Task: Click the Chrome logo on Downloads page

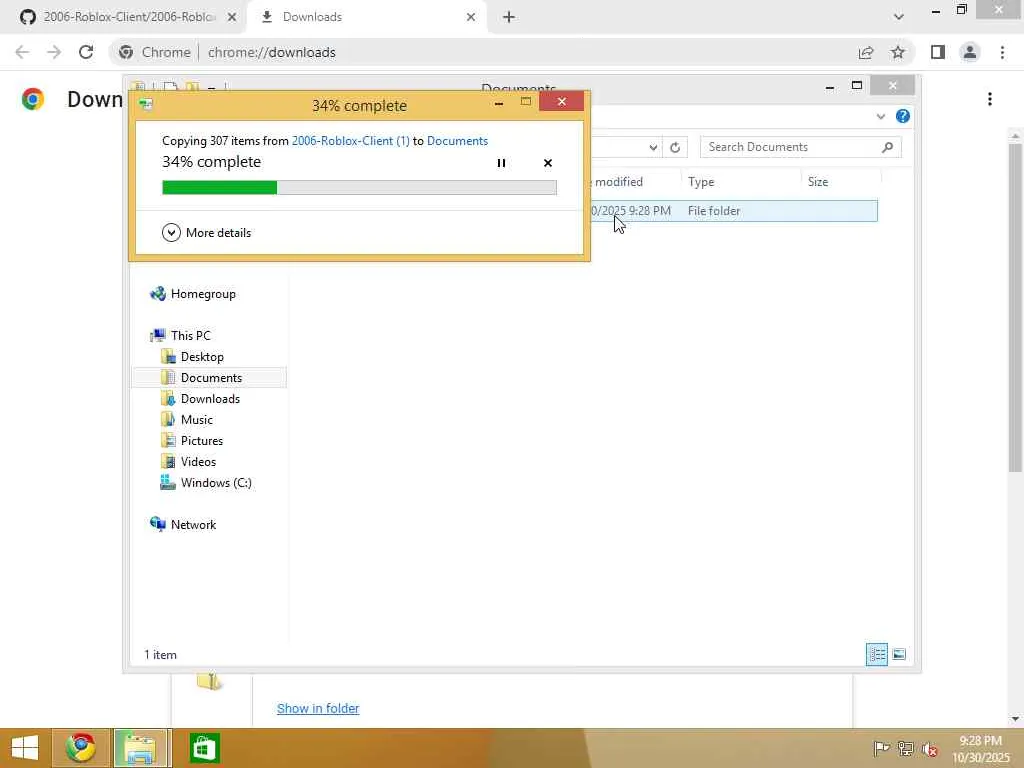Action: (33, 99)
